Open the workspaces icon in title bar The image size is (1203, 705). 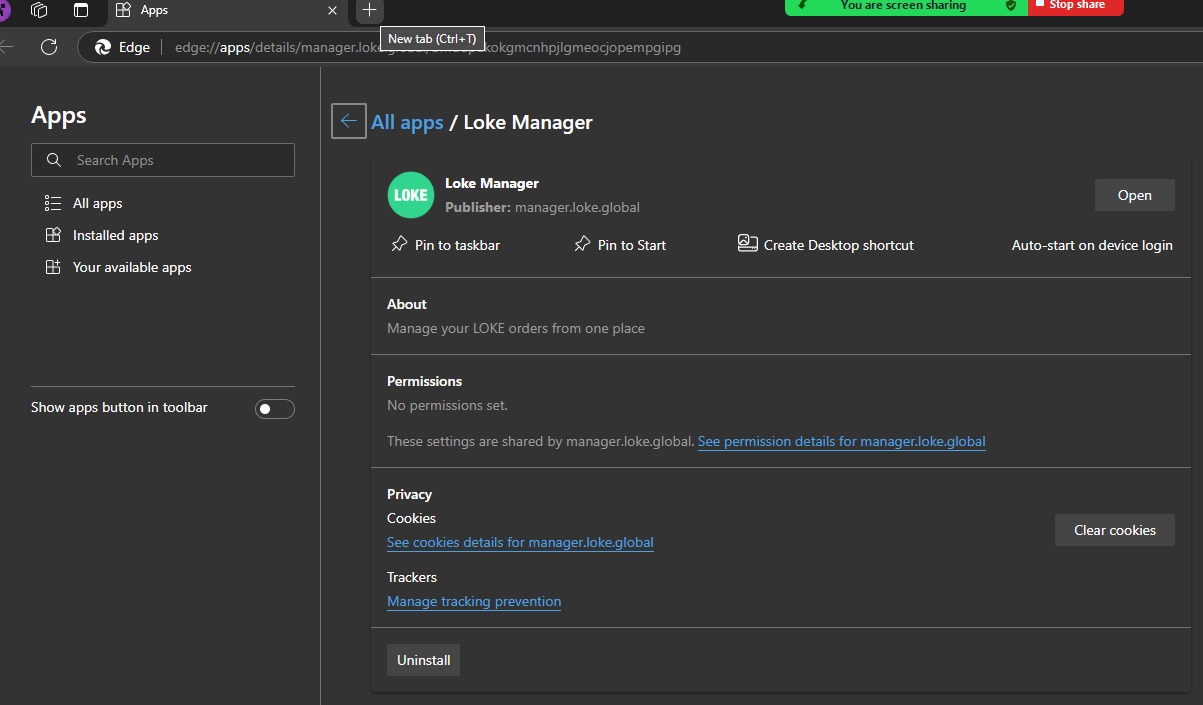(40, 10)
